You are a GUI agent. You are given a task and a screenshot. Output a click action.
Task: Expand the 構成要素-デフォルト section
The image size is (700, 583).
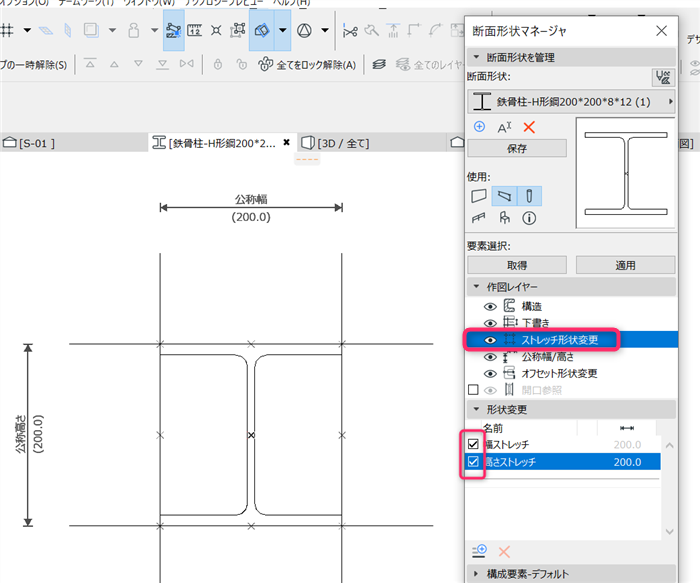(476, 574)
